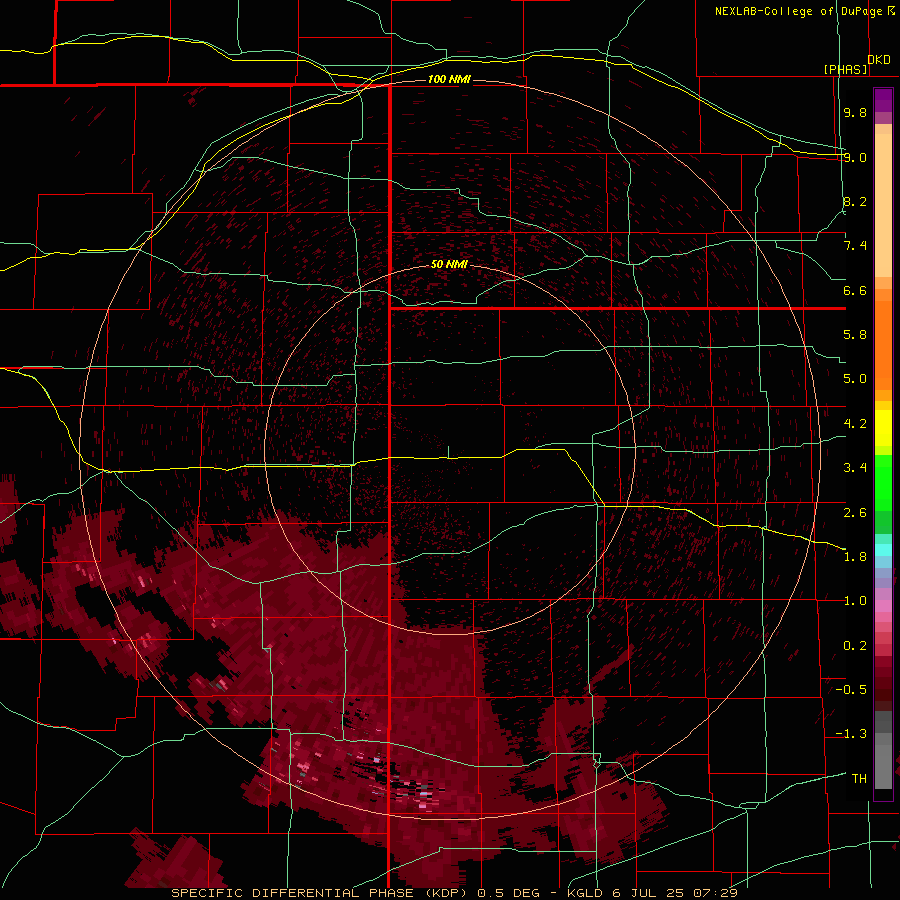Select the 6.6 color scale value

click(855, 290)
